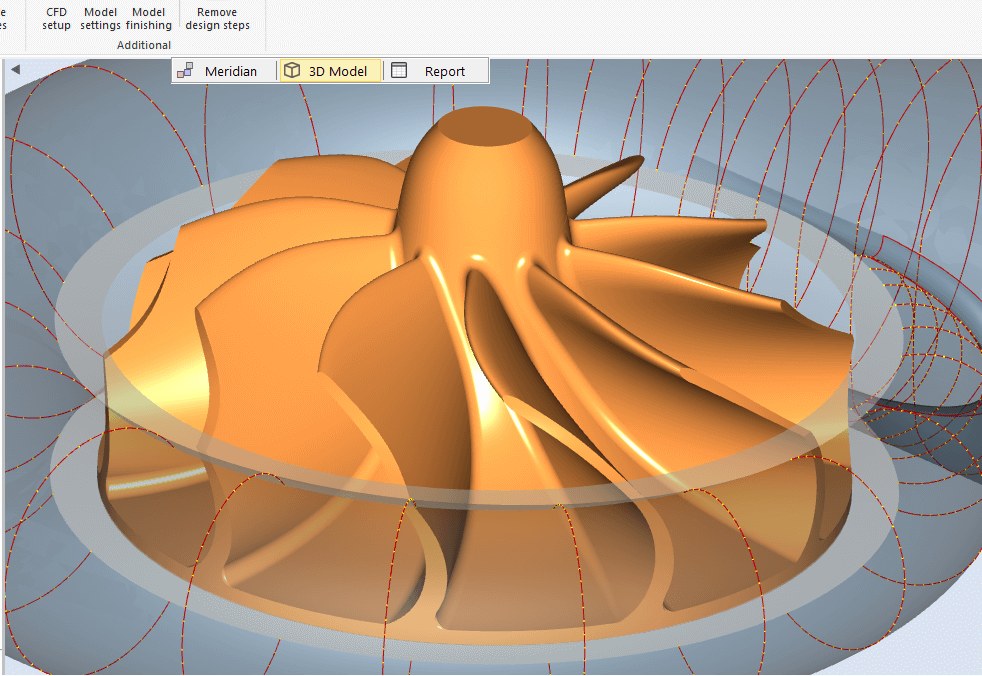Click the orange impeller hub top
Viewport: 982px width, 676px height.
tap(483, 126)
